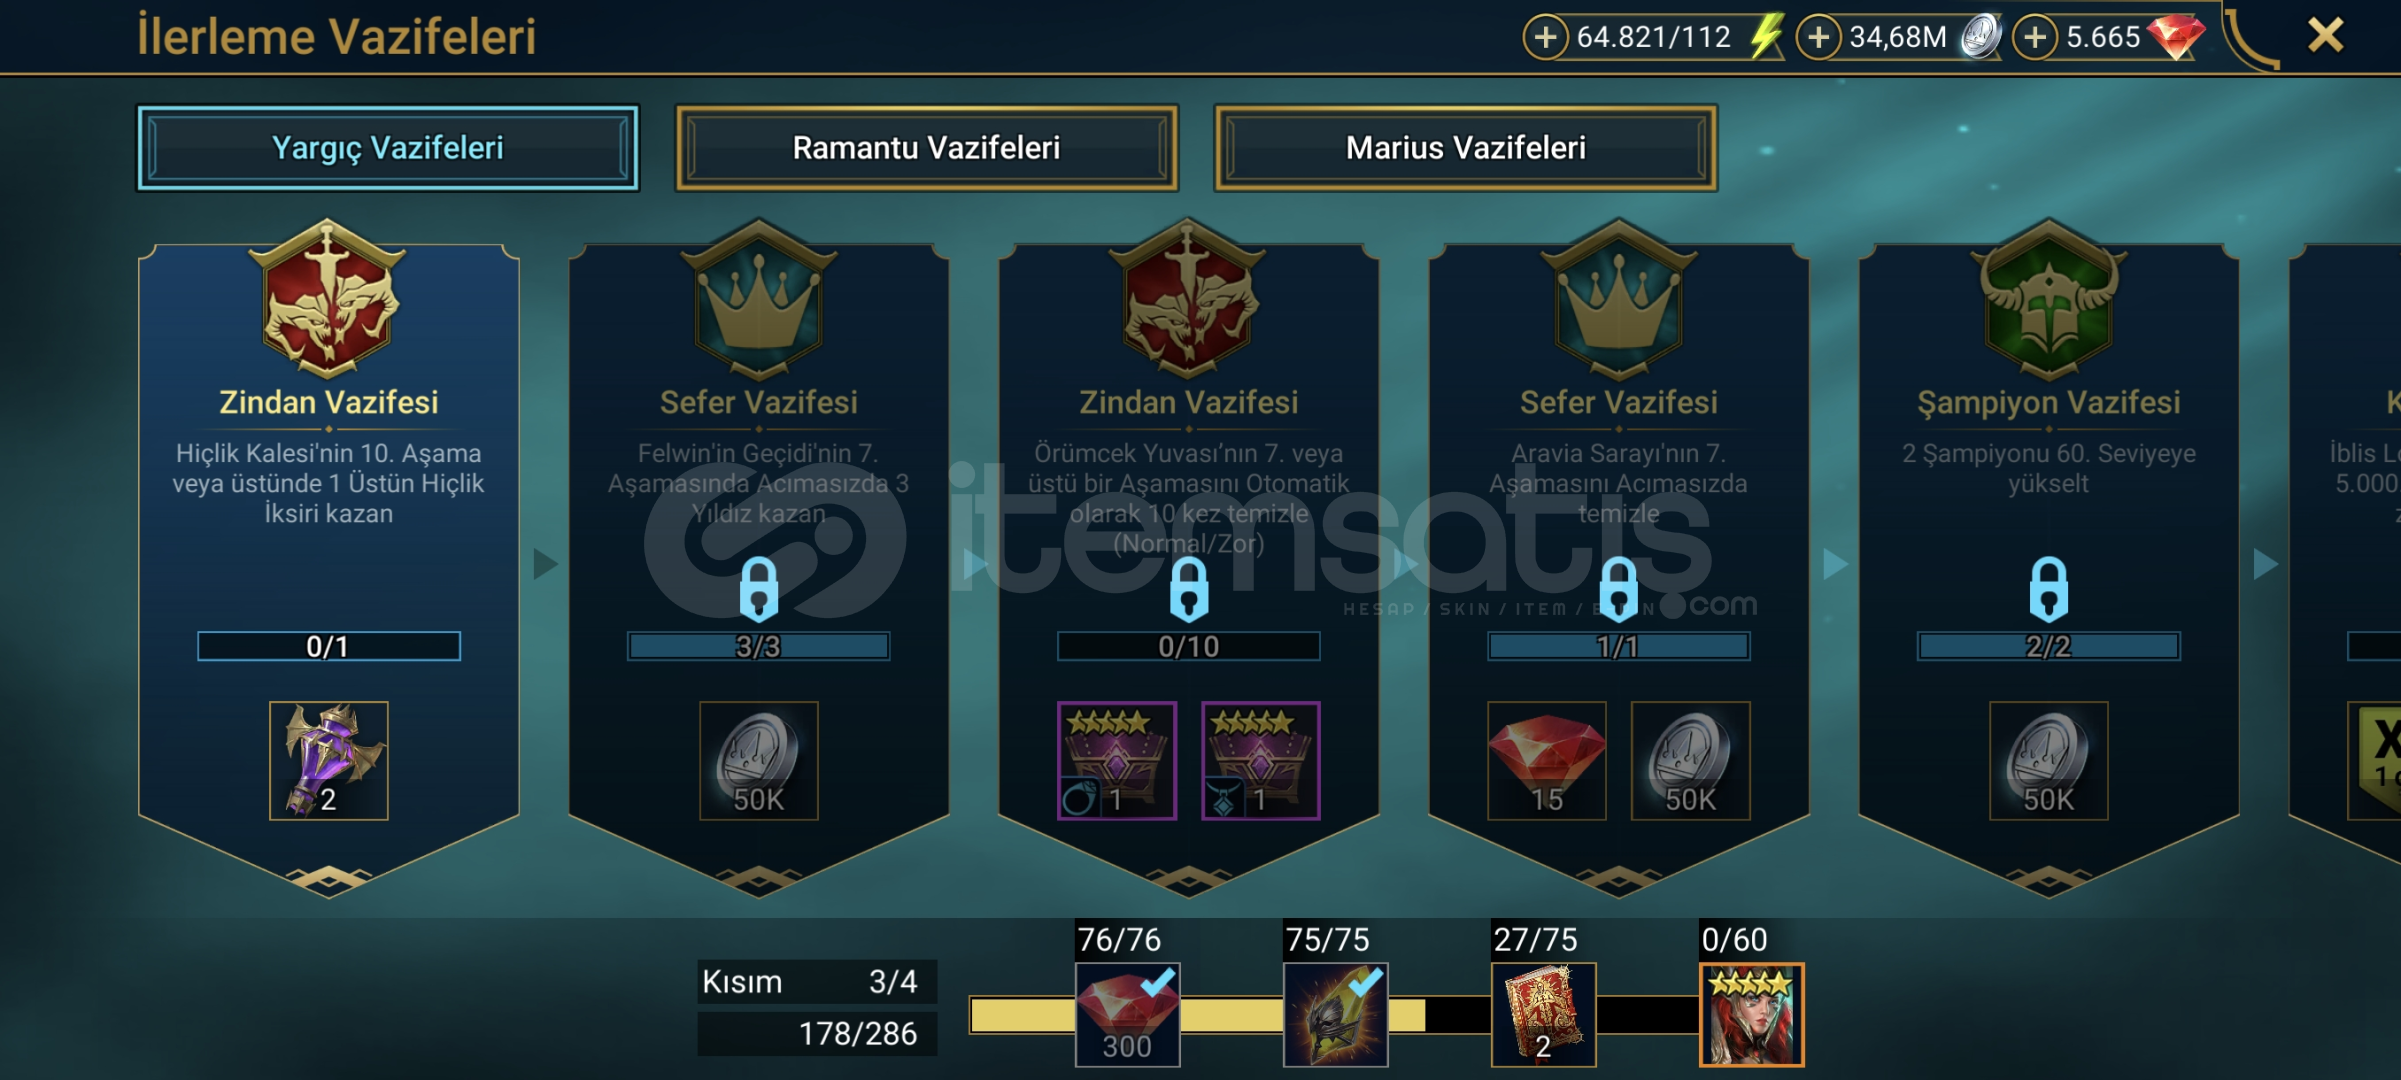Viewport: 2401px width, 1080px height.
Task: Buy gems with the plus button
Action: click(2035, 38)
